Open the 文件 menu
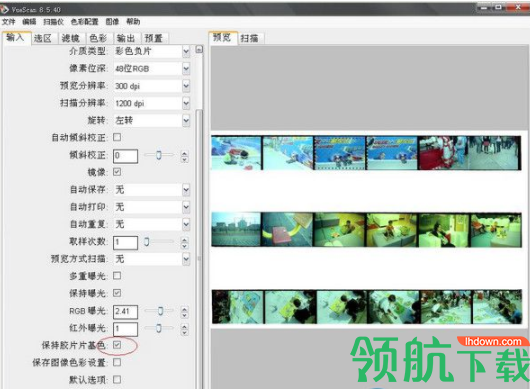 click(8, 22)
